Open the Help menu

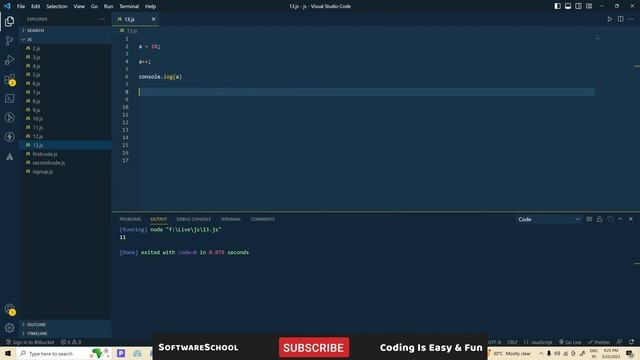(x=150, y=6)
